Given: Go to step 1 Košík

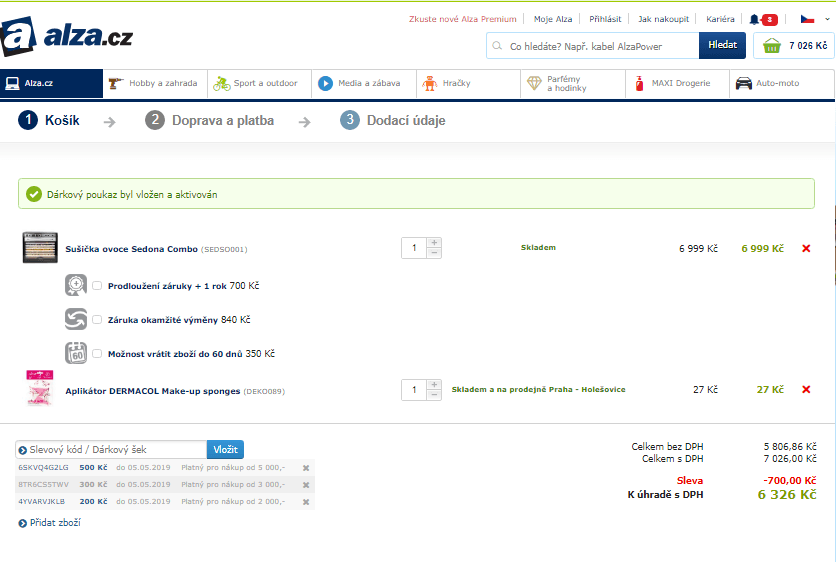Looking at the screenshot, I should coord(49,120).
